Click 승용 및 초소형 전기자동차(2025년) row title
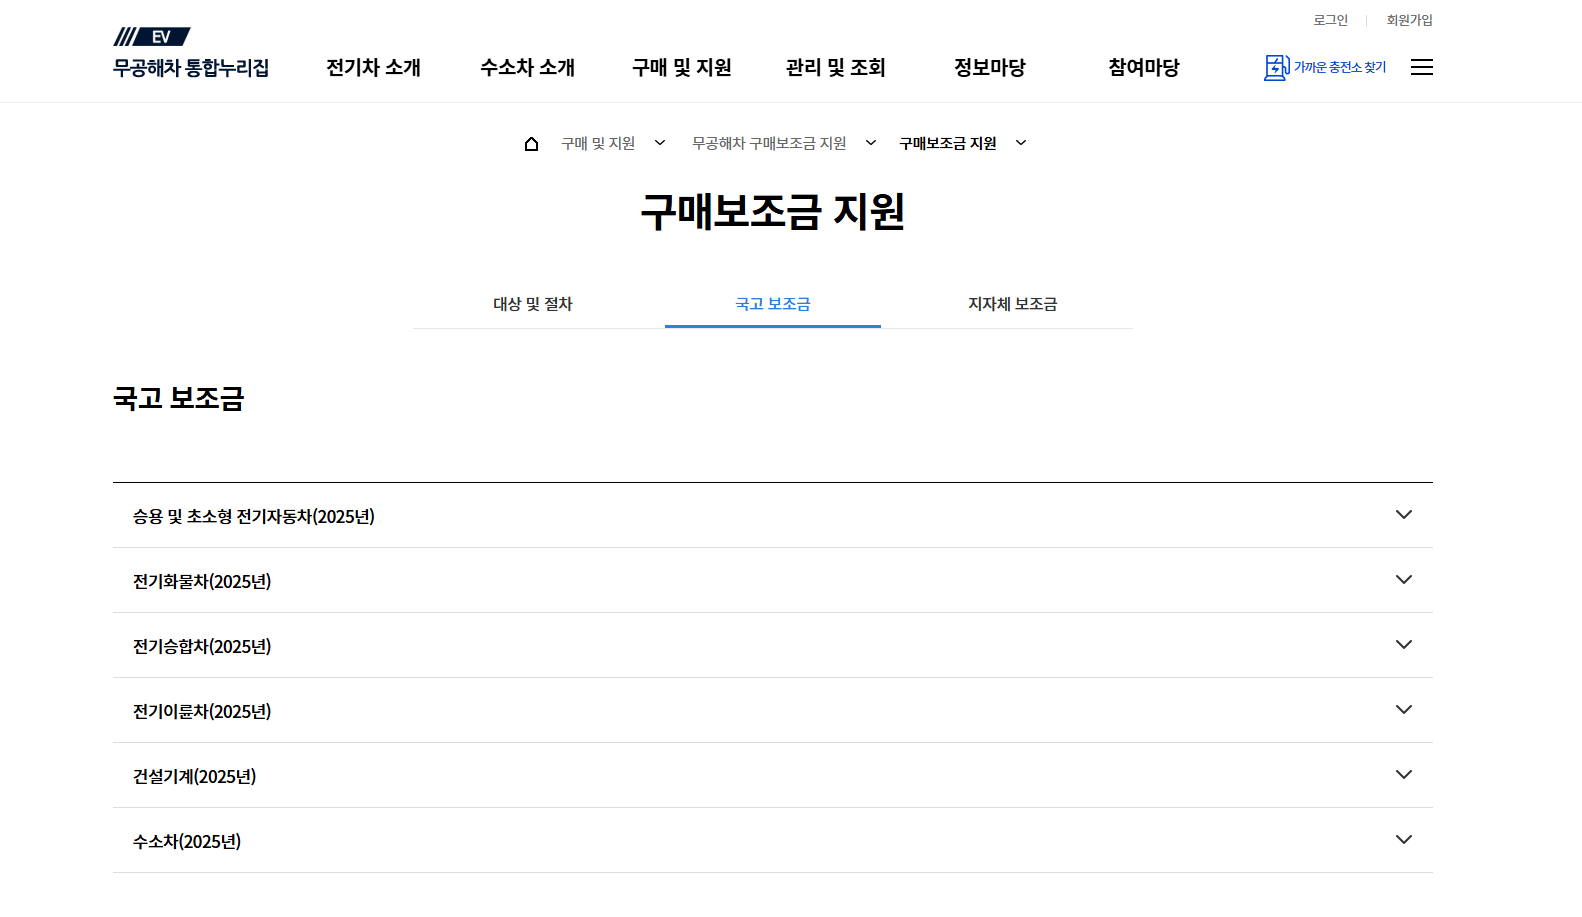 pyautogui.click(x=254, y=516)
